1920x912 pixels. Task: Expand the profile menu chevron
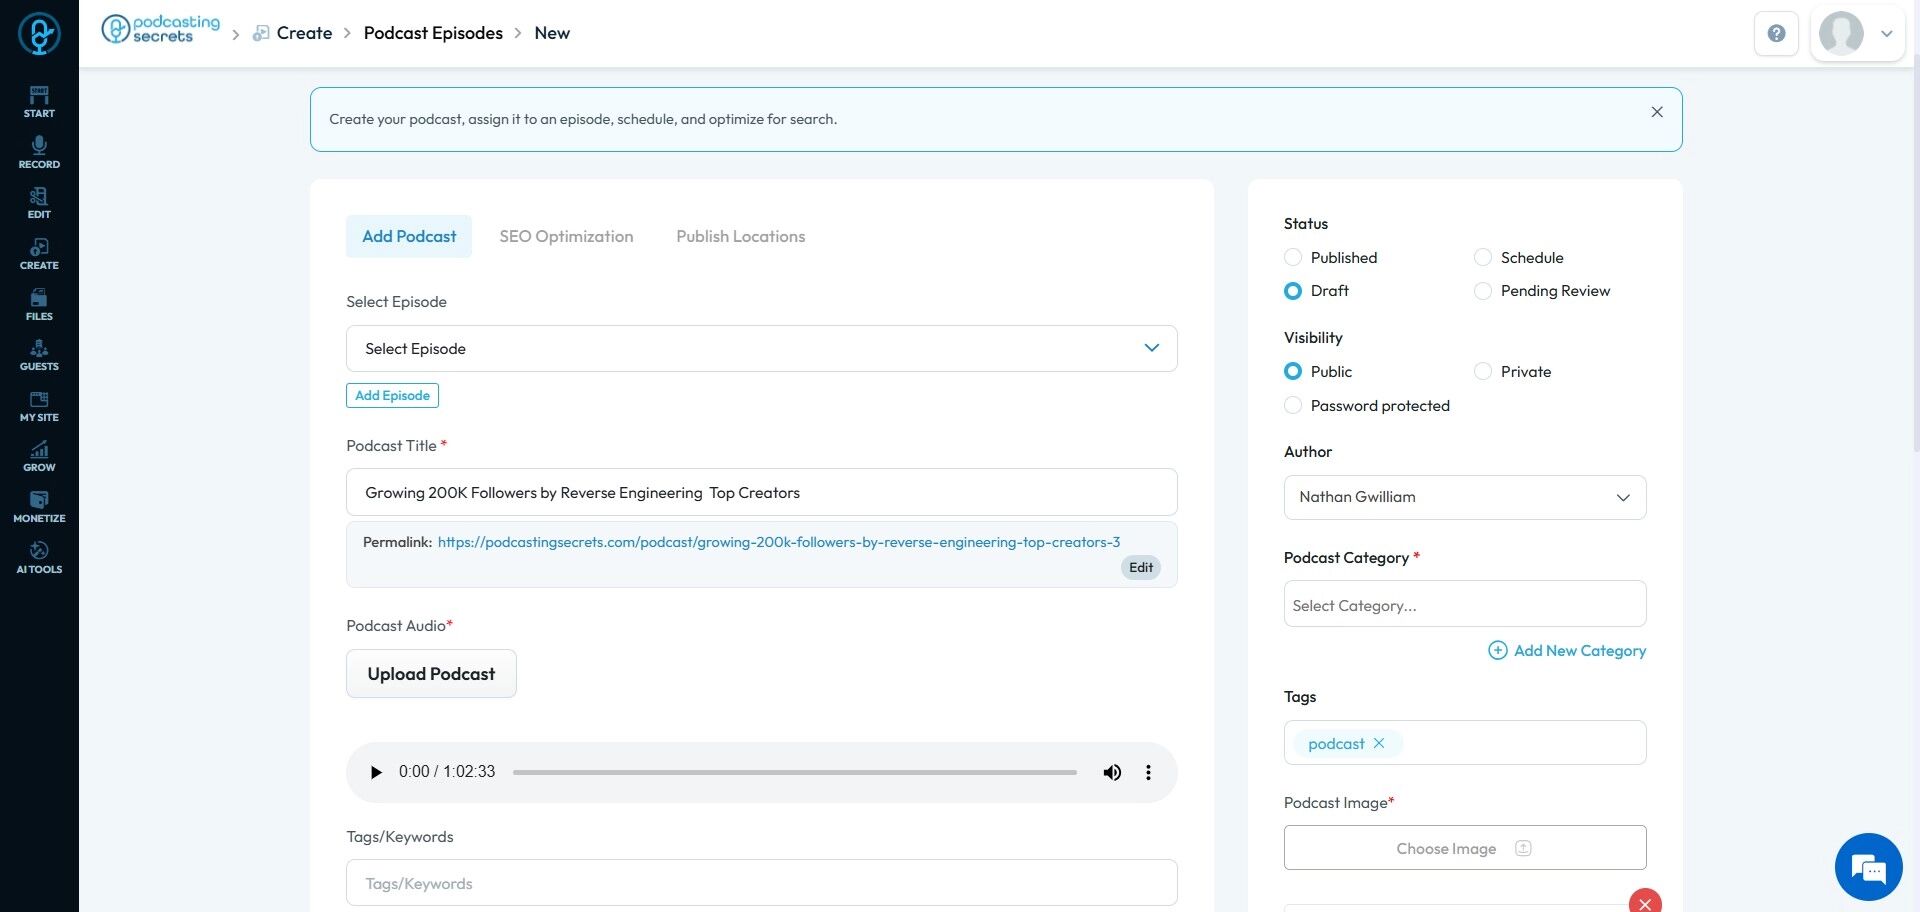click(x=1886, y=33)
